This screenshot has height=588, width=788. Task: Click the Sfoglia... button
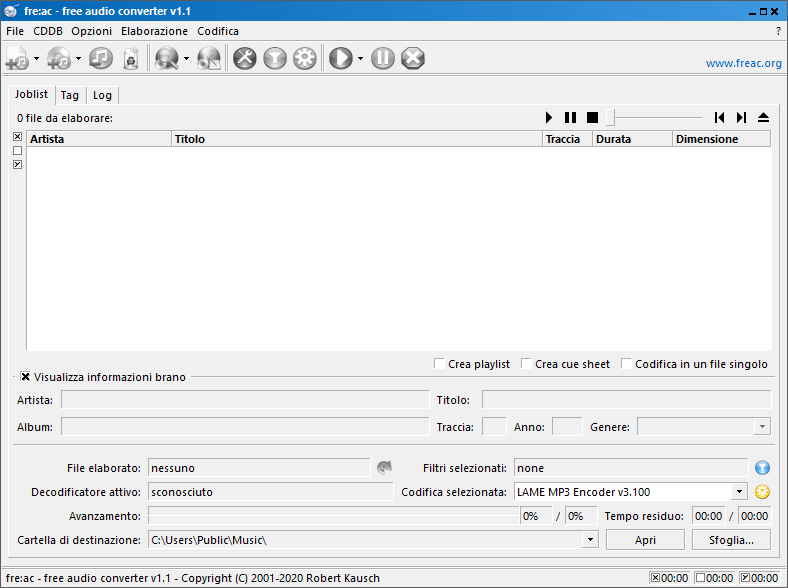pyautogui.click(x=731, y=540)
